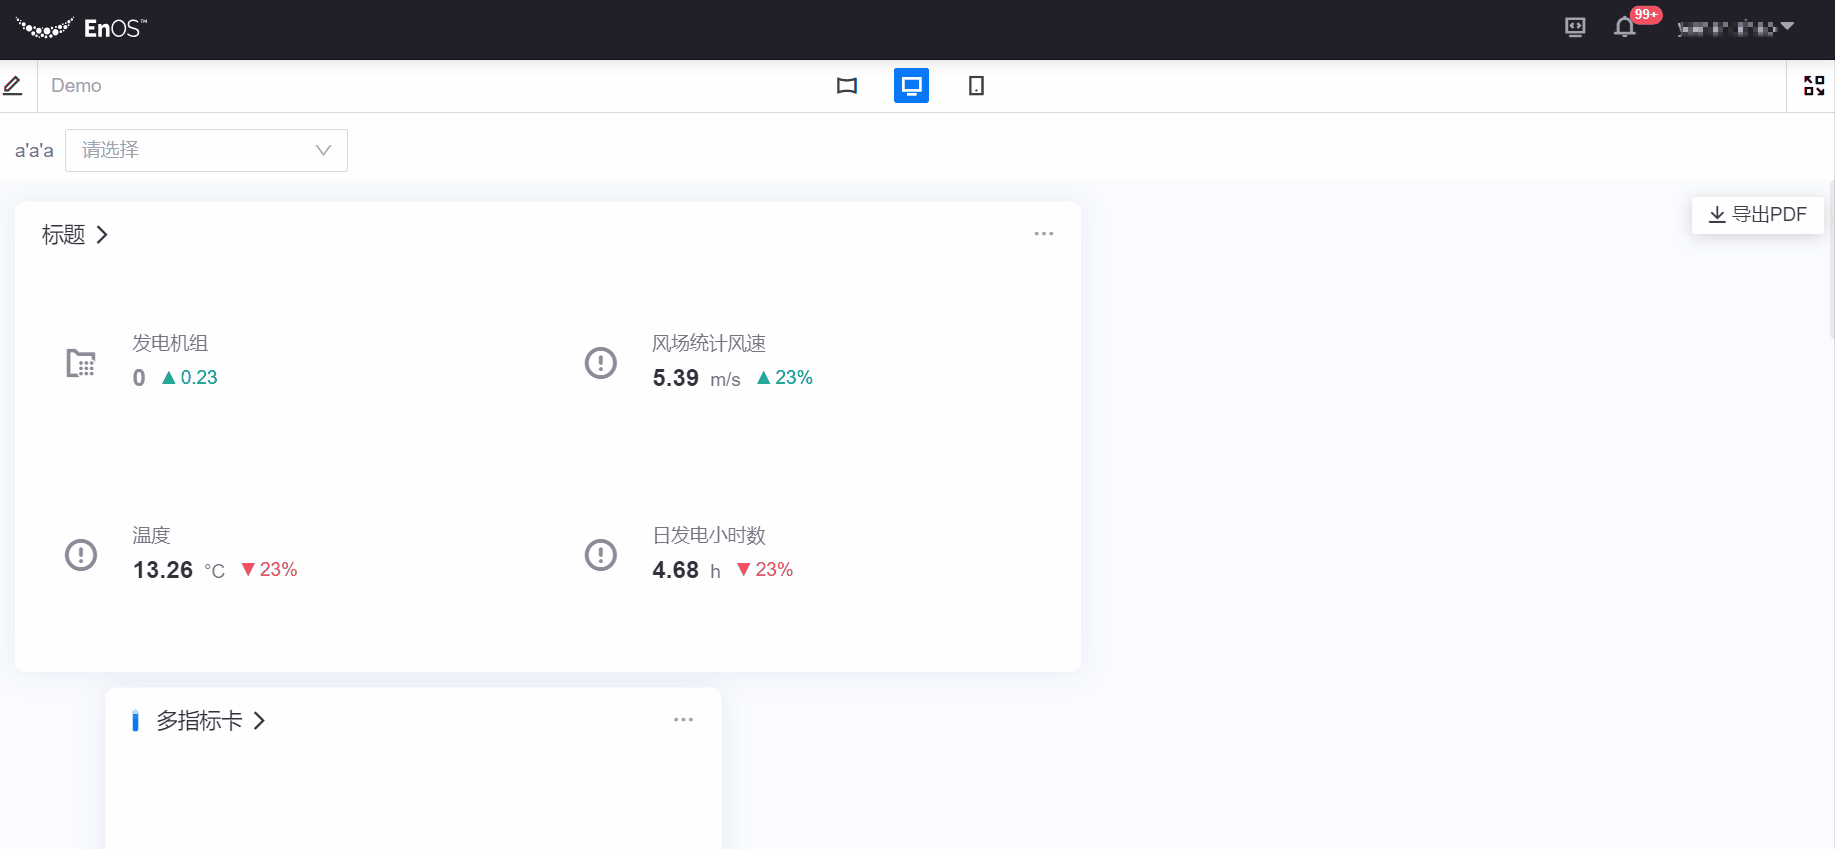This screenshot has height=849, width=1835.
Task: Open the 标题 card more options menu
Action: click(1043, 234)
